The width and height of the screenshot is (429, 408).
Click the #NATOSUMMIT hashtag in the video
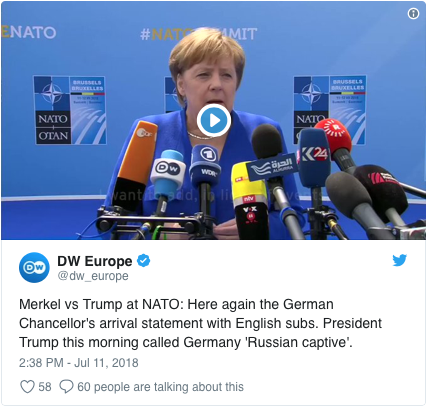tap(199, 34)
